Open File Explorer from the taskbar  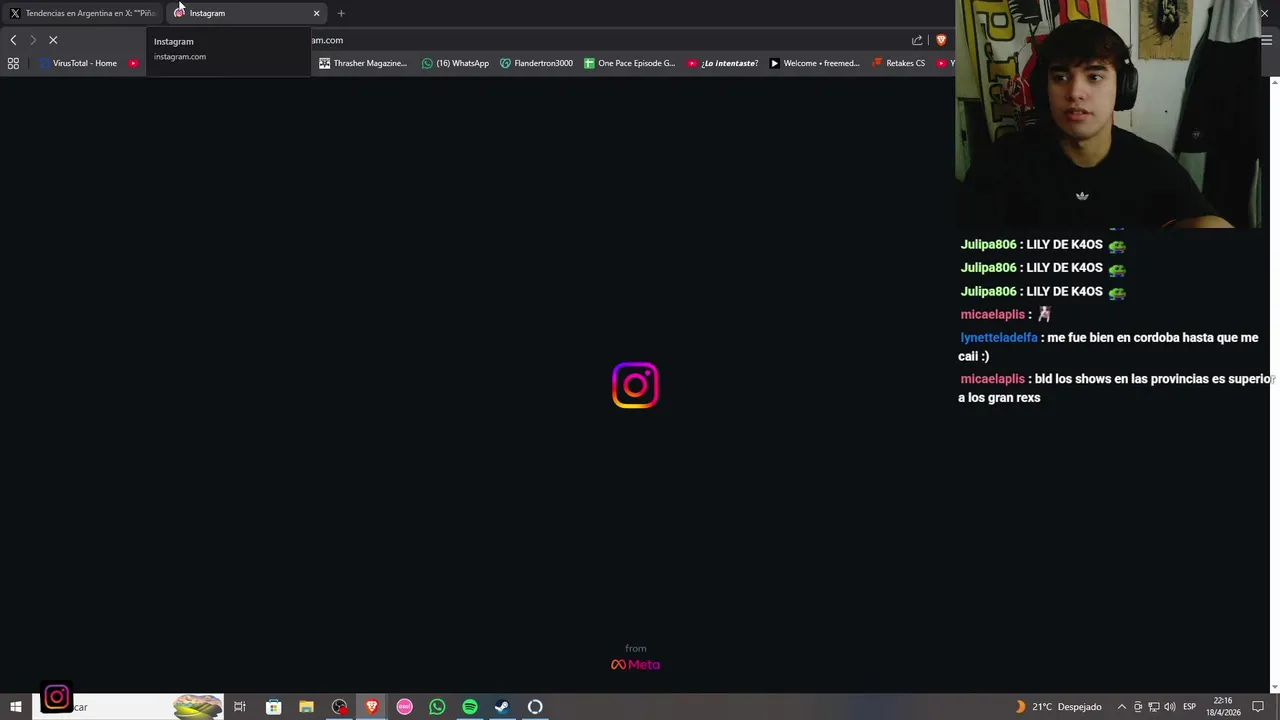[306, 707]
